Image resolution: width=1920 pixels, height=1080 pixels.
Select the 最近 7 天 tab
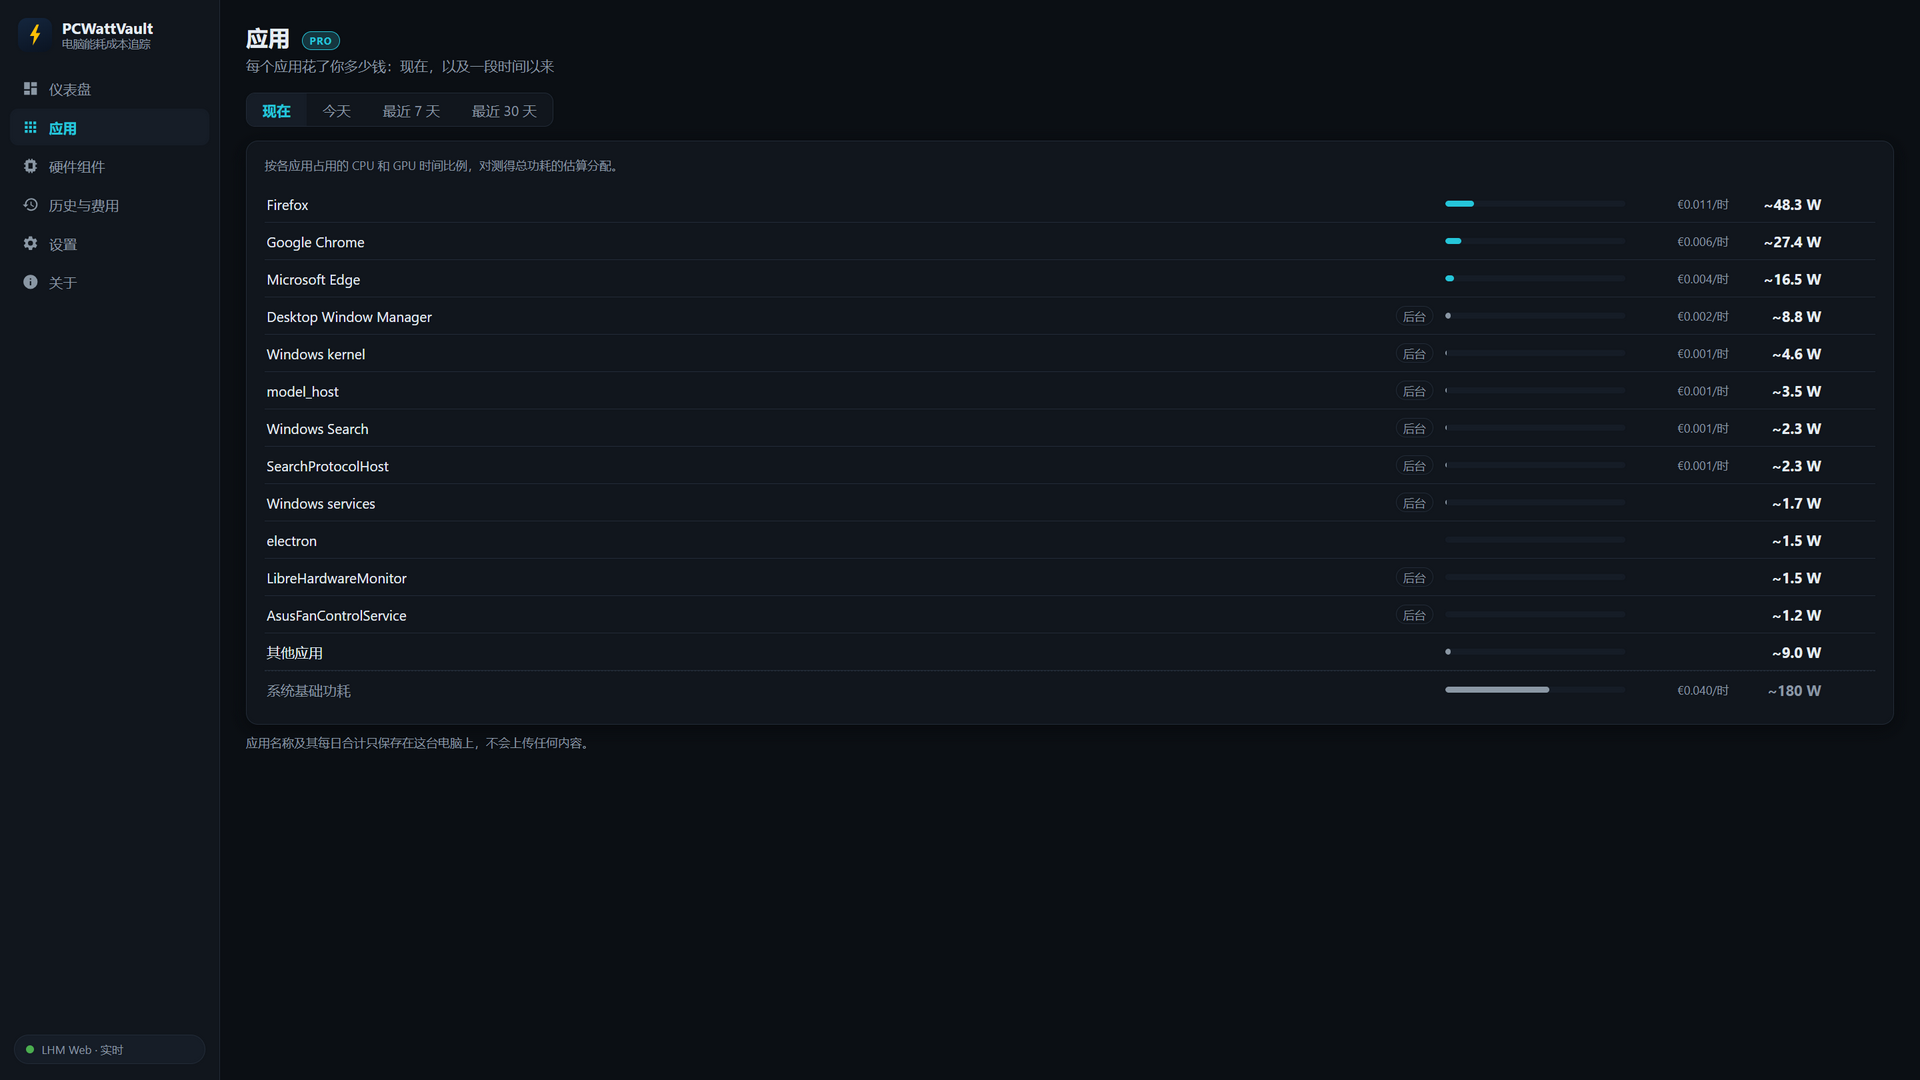pyautogui.click(x=411, y=111)
